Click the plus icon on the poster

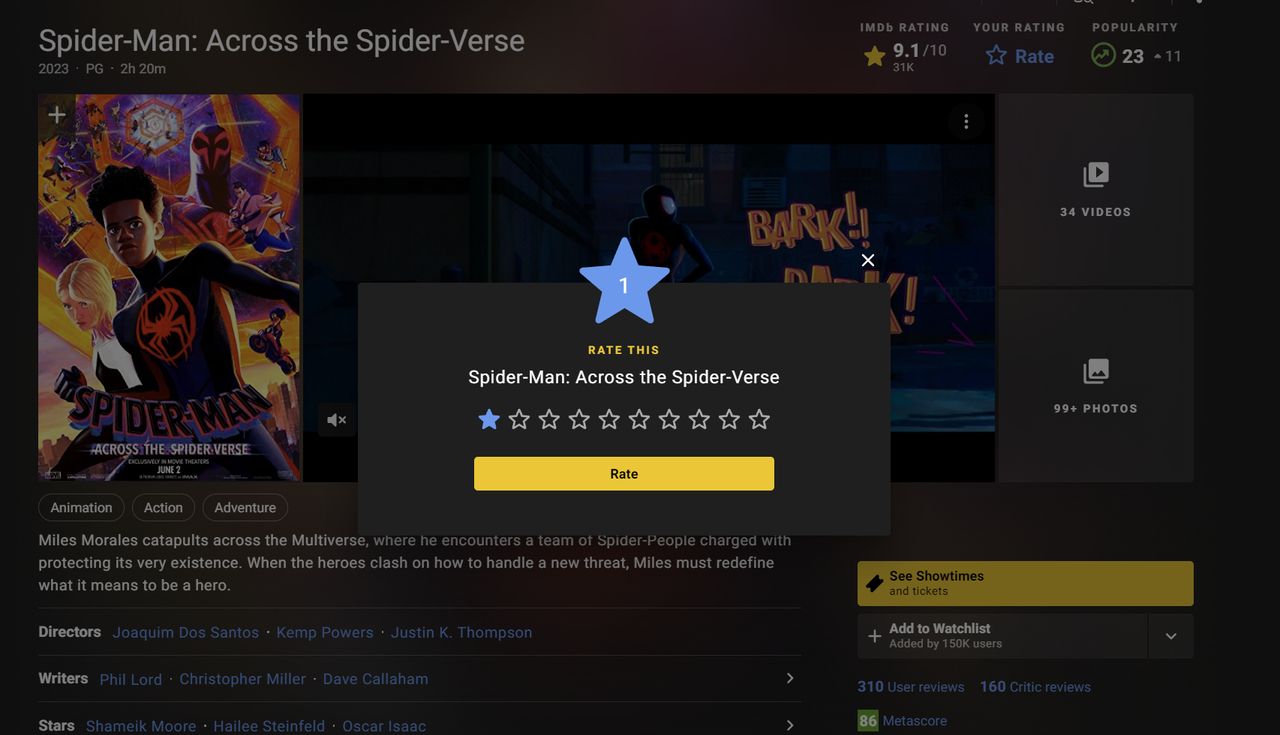[x=57, y=115]
